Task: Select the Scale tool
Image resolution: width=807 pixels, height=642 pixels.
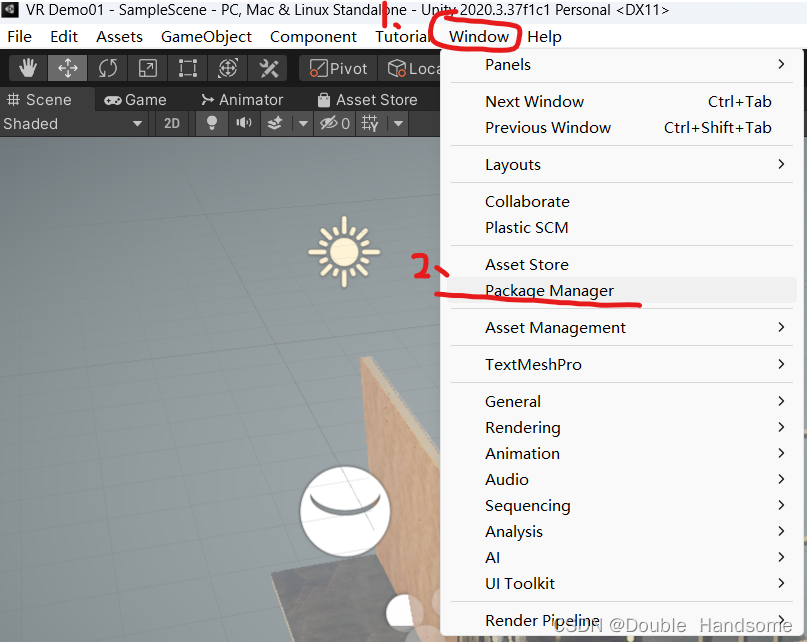Action: [x=148, y=68]
